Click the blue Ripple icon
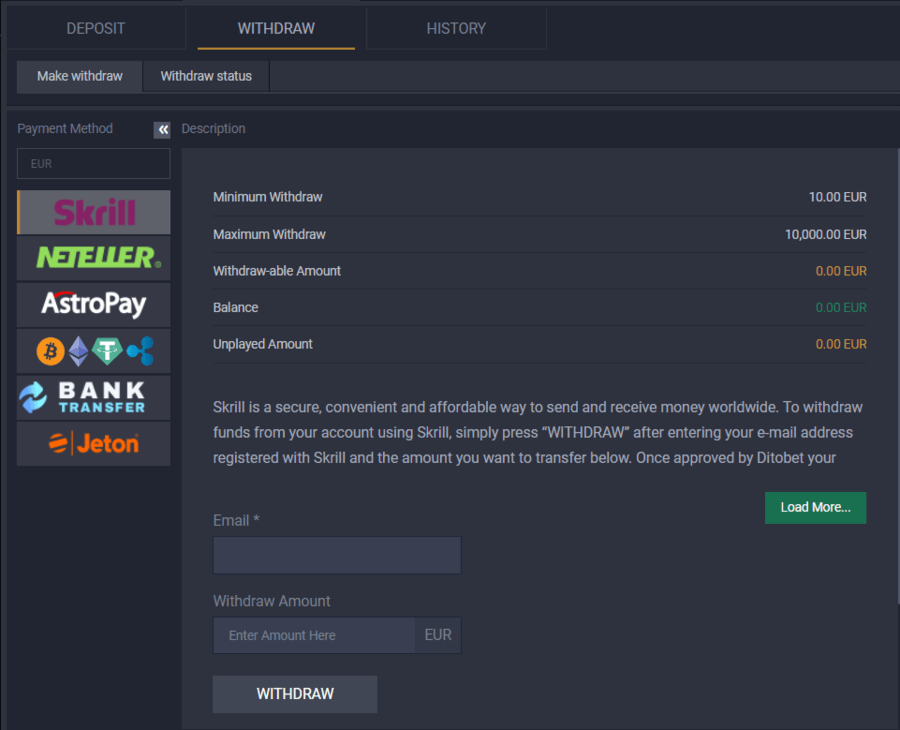Image resolution: width=900 pixels, height=730 pixels. pos(139,351)
